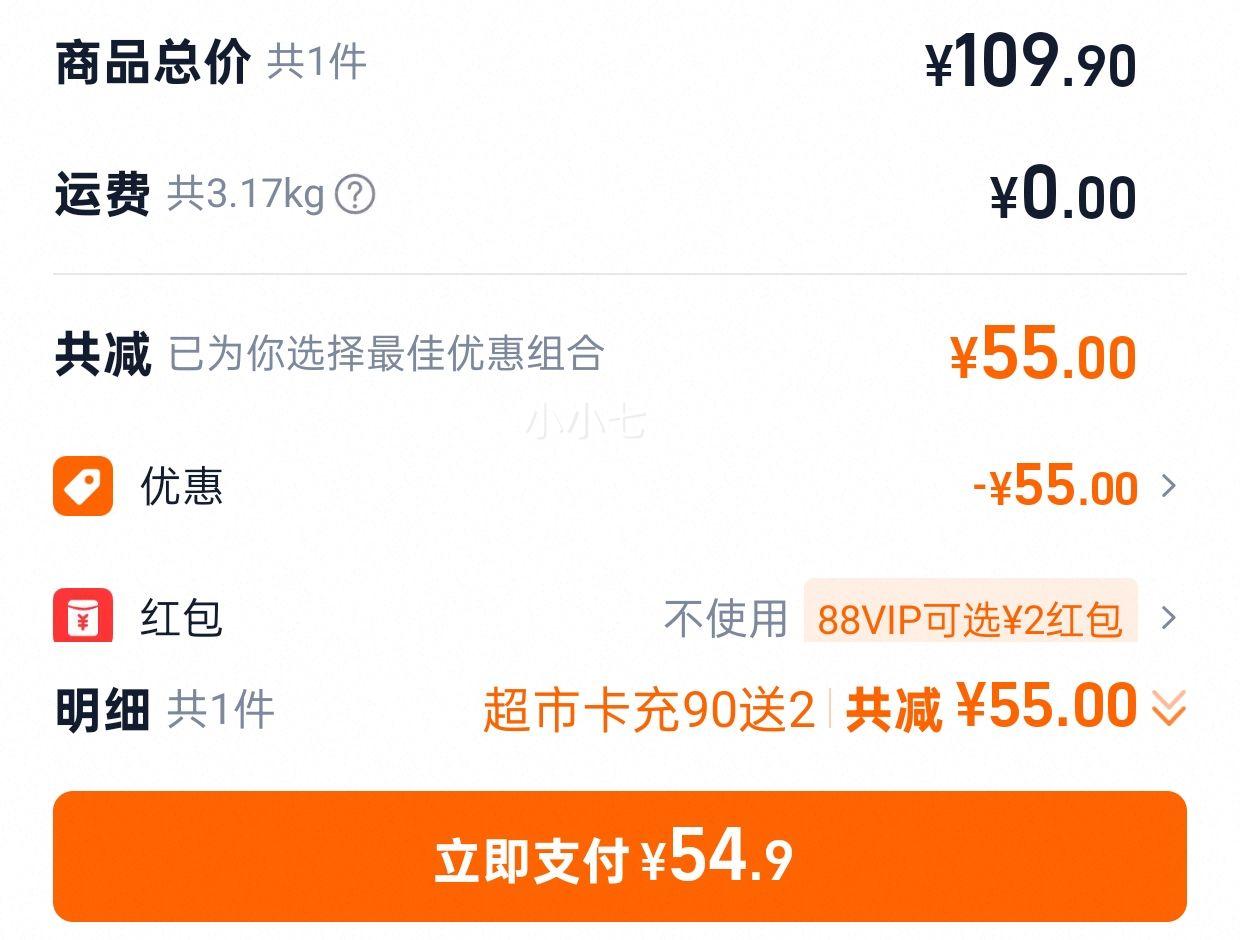
Task: Open the 超市卡充90送2 promotion link
Action: click(649, 710)
